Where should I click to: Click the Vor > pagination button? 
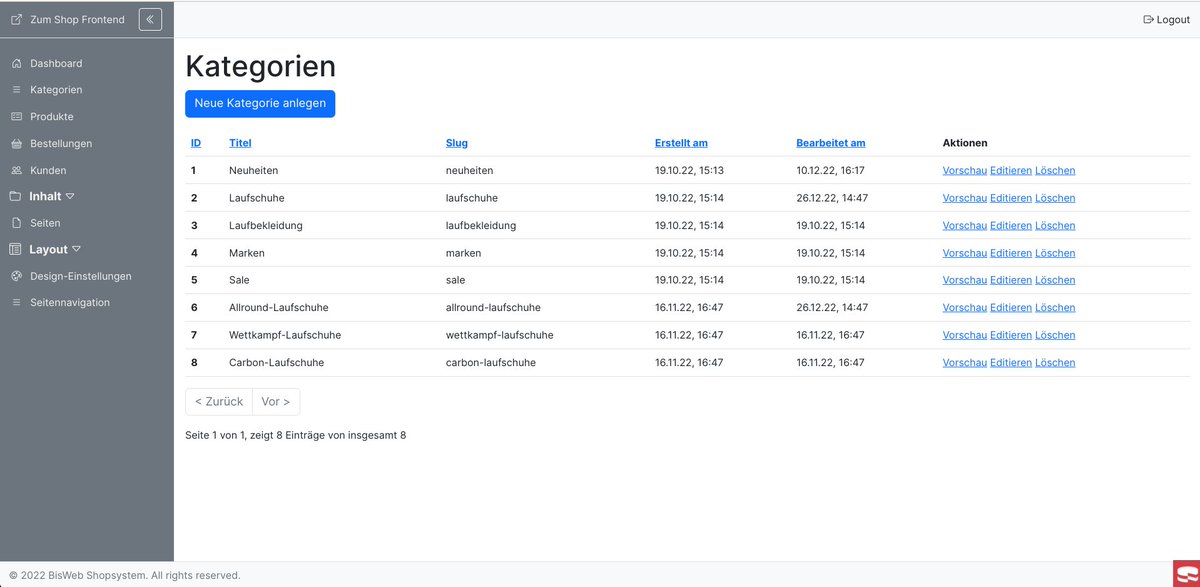(276, 401)
